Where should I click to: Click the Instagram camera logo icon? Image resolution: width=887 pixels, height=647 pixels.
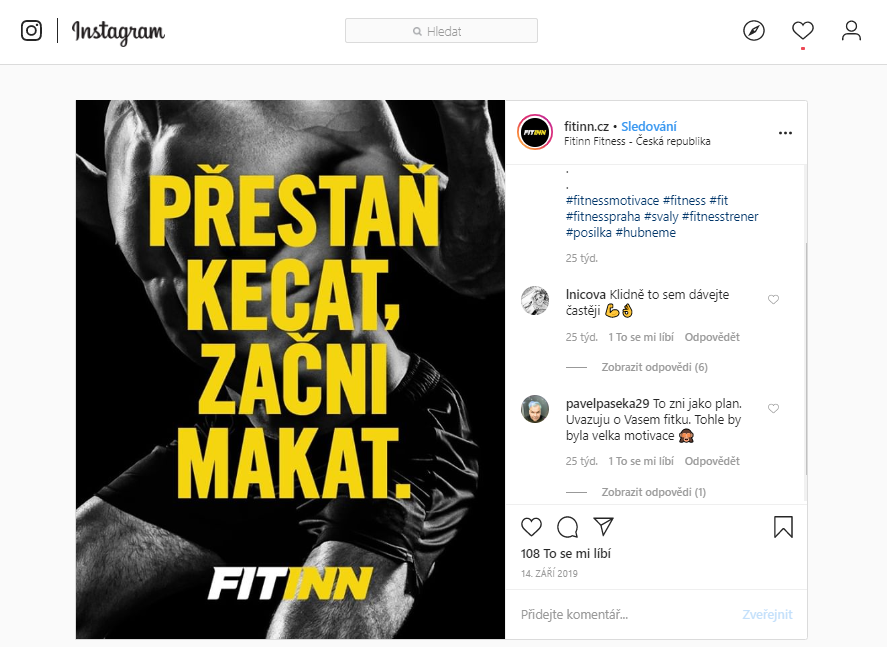tap(31, 31)
